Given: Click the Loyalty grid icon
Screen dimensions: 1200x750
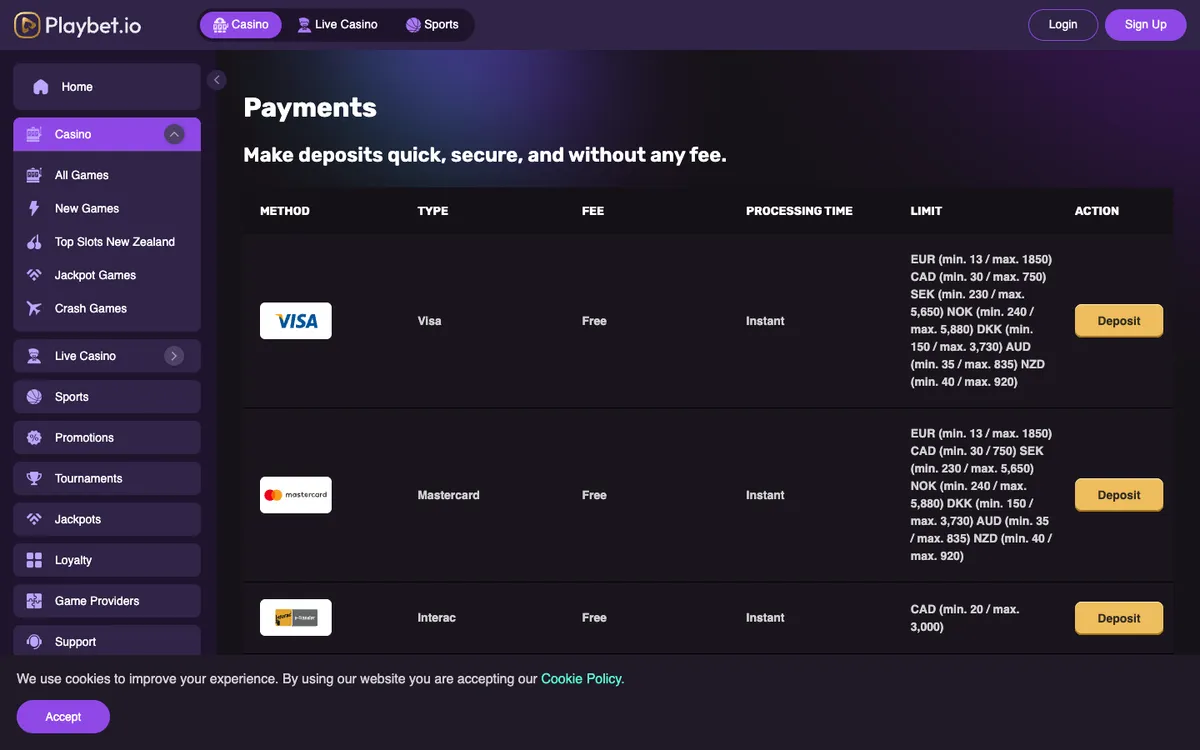Looking at the screenshot, I should [34, 560].
